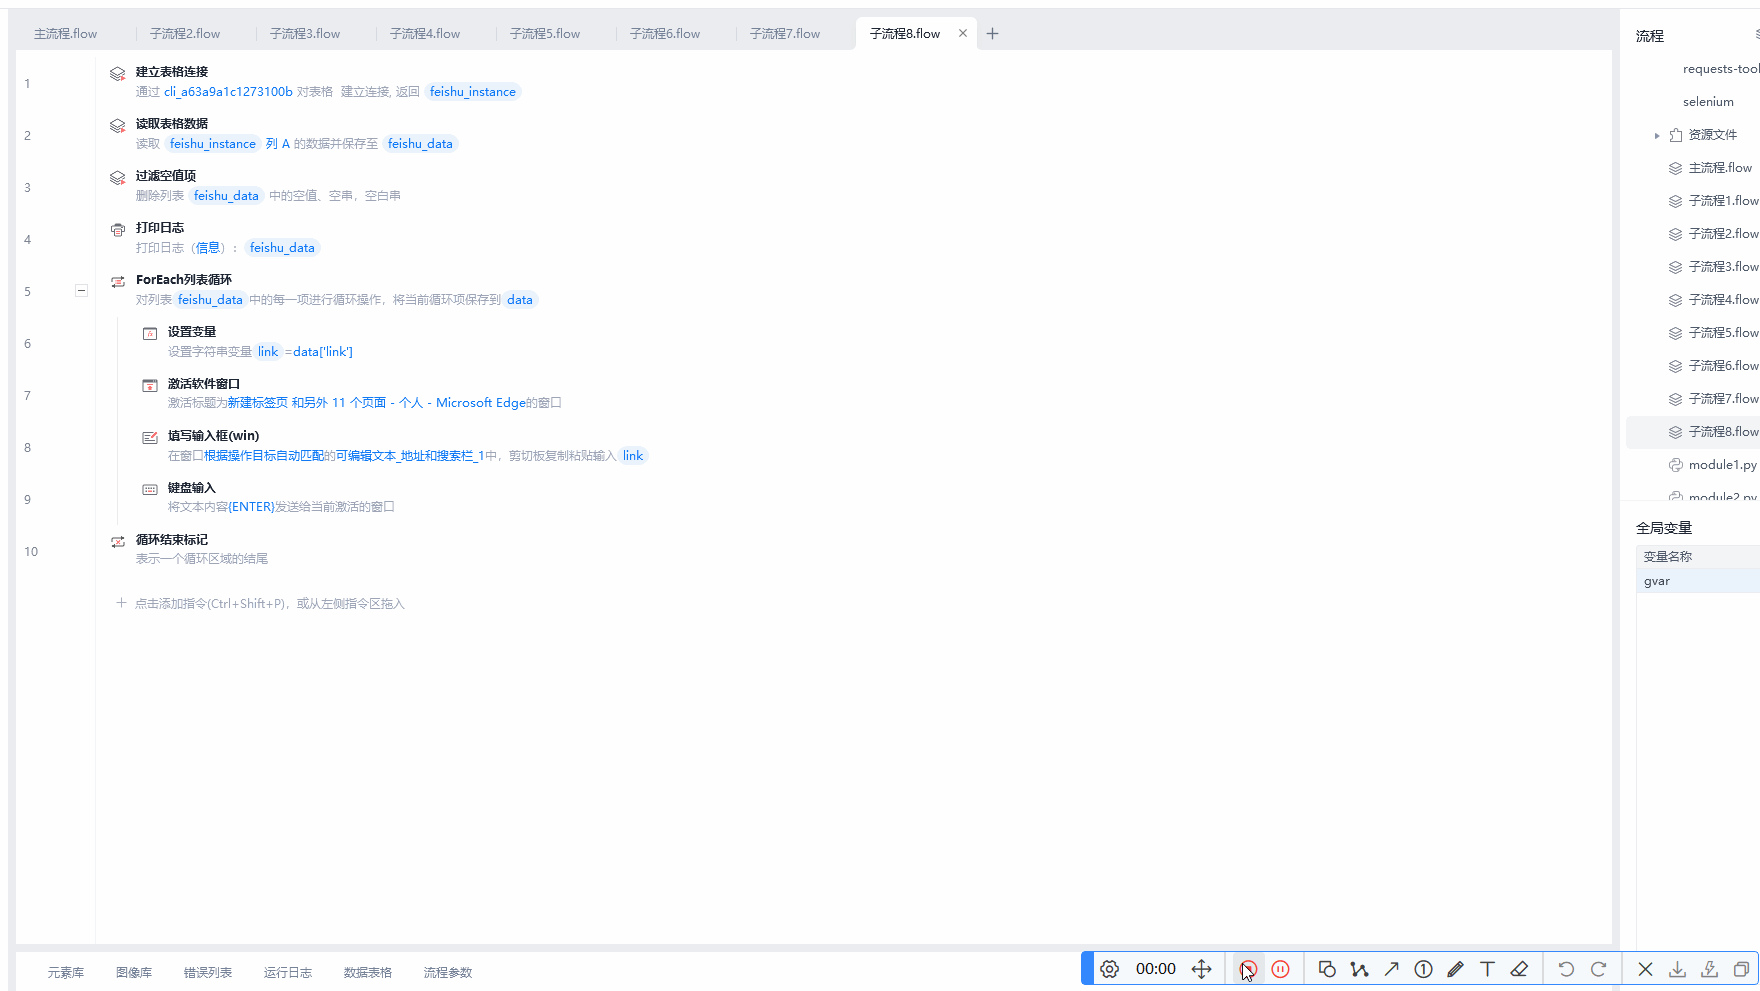Viewport: 1760px width, 991px height.
Task: Open the 运行日志 panel
Action: point(287,972)
